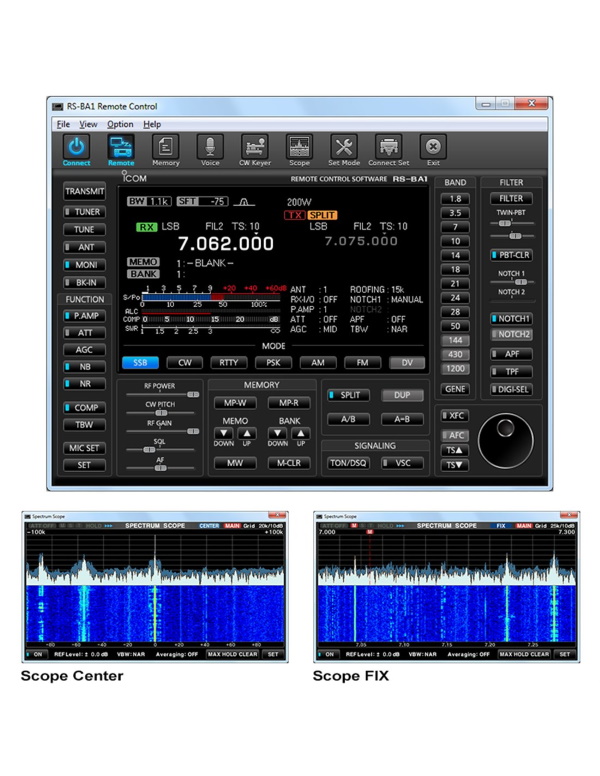Click the AGC function button
The image size is (600, 776).
click(x=84, y=350)
